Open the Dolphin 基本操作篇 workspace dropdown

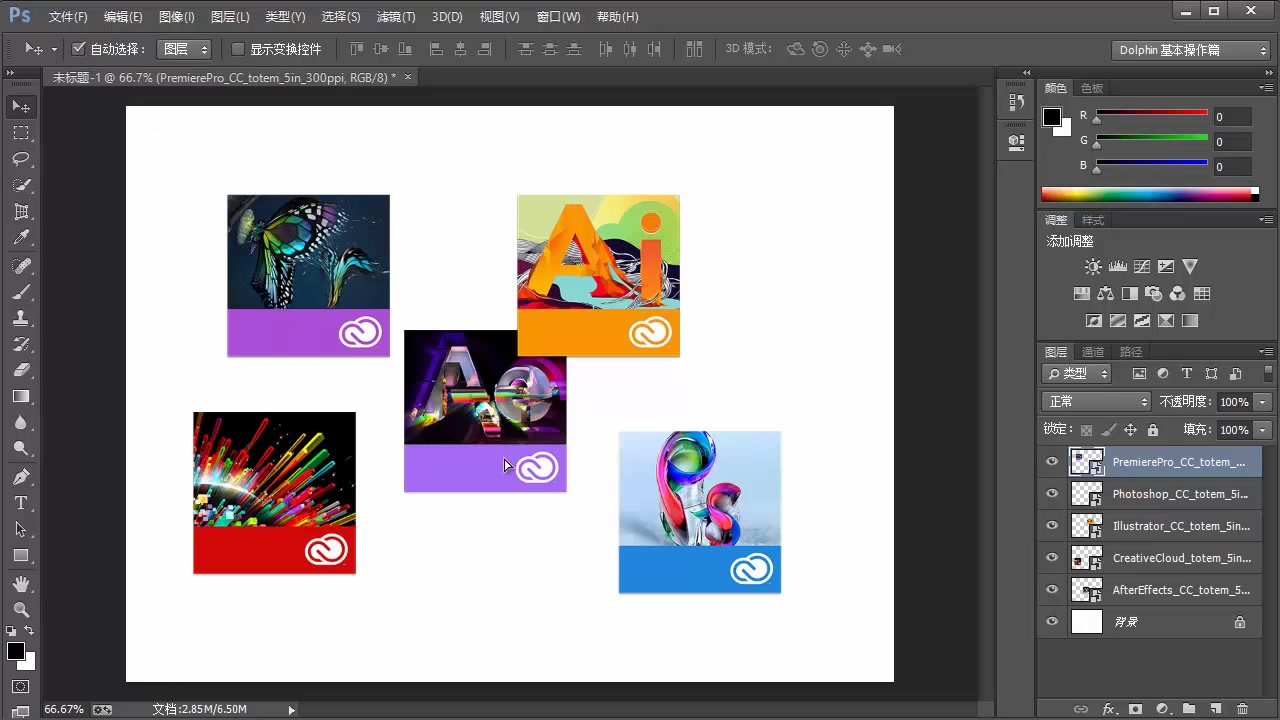pyautogui.click(x=1191, y=50)
